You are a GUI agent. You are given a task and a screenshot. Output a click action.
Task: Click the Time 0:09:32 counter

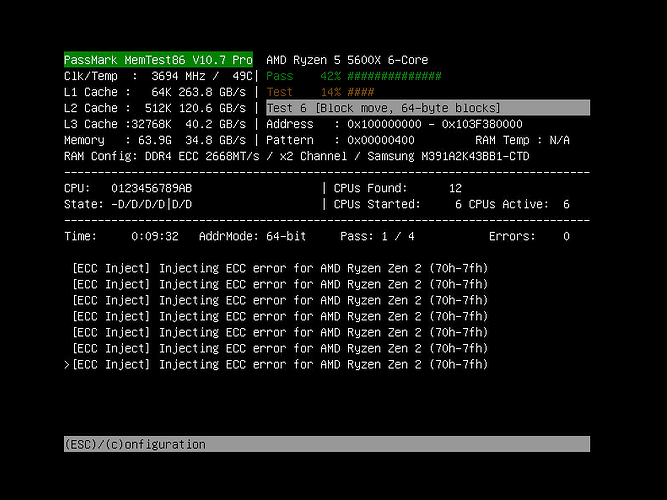tap(121, 236)
